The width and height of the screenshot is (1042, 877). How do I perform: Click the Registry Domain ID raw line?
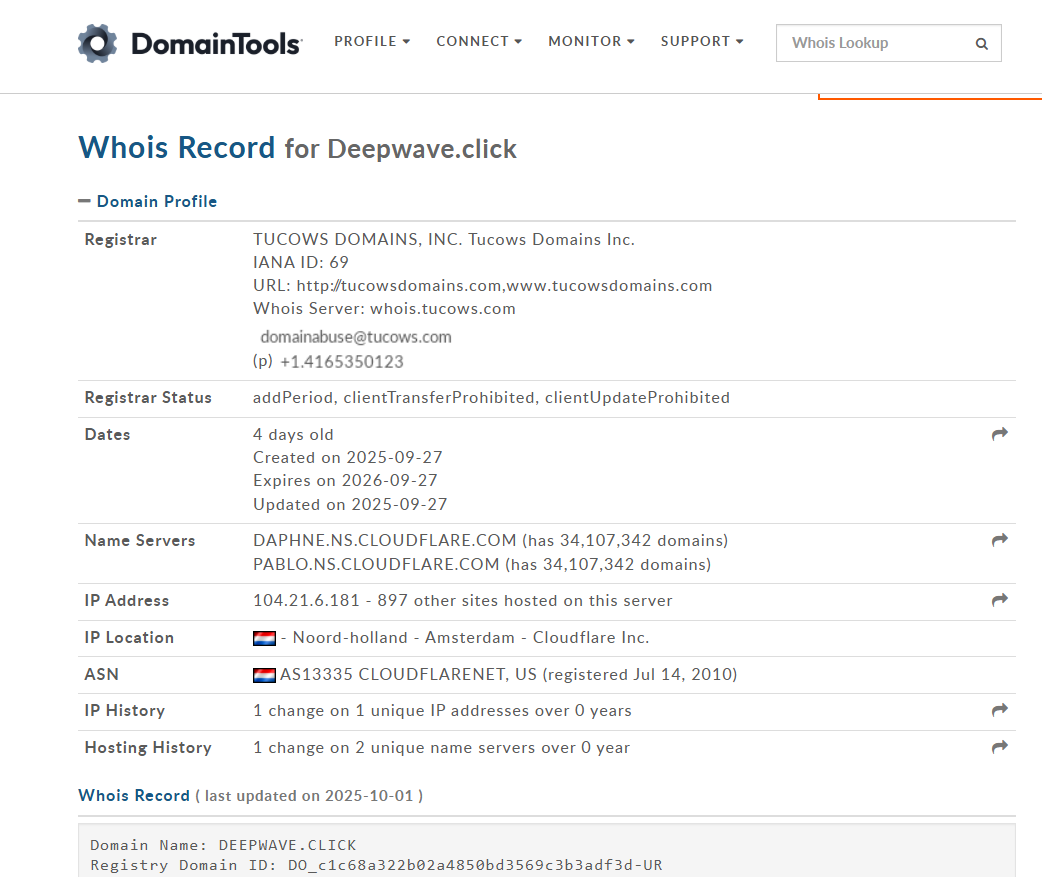click(x=376, y=865)
